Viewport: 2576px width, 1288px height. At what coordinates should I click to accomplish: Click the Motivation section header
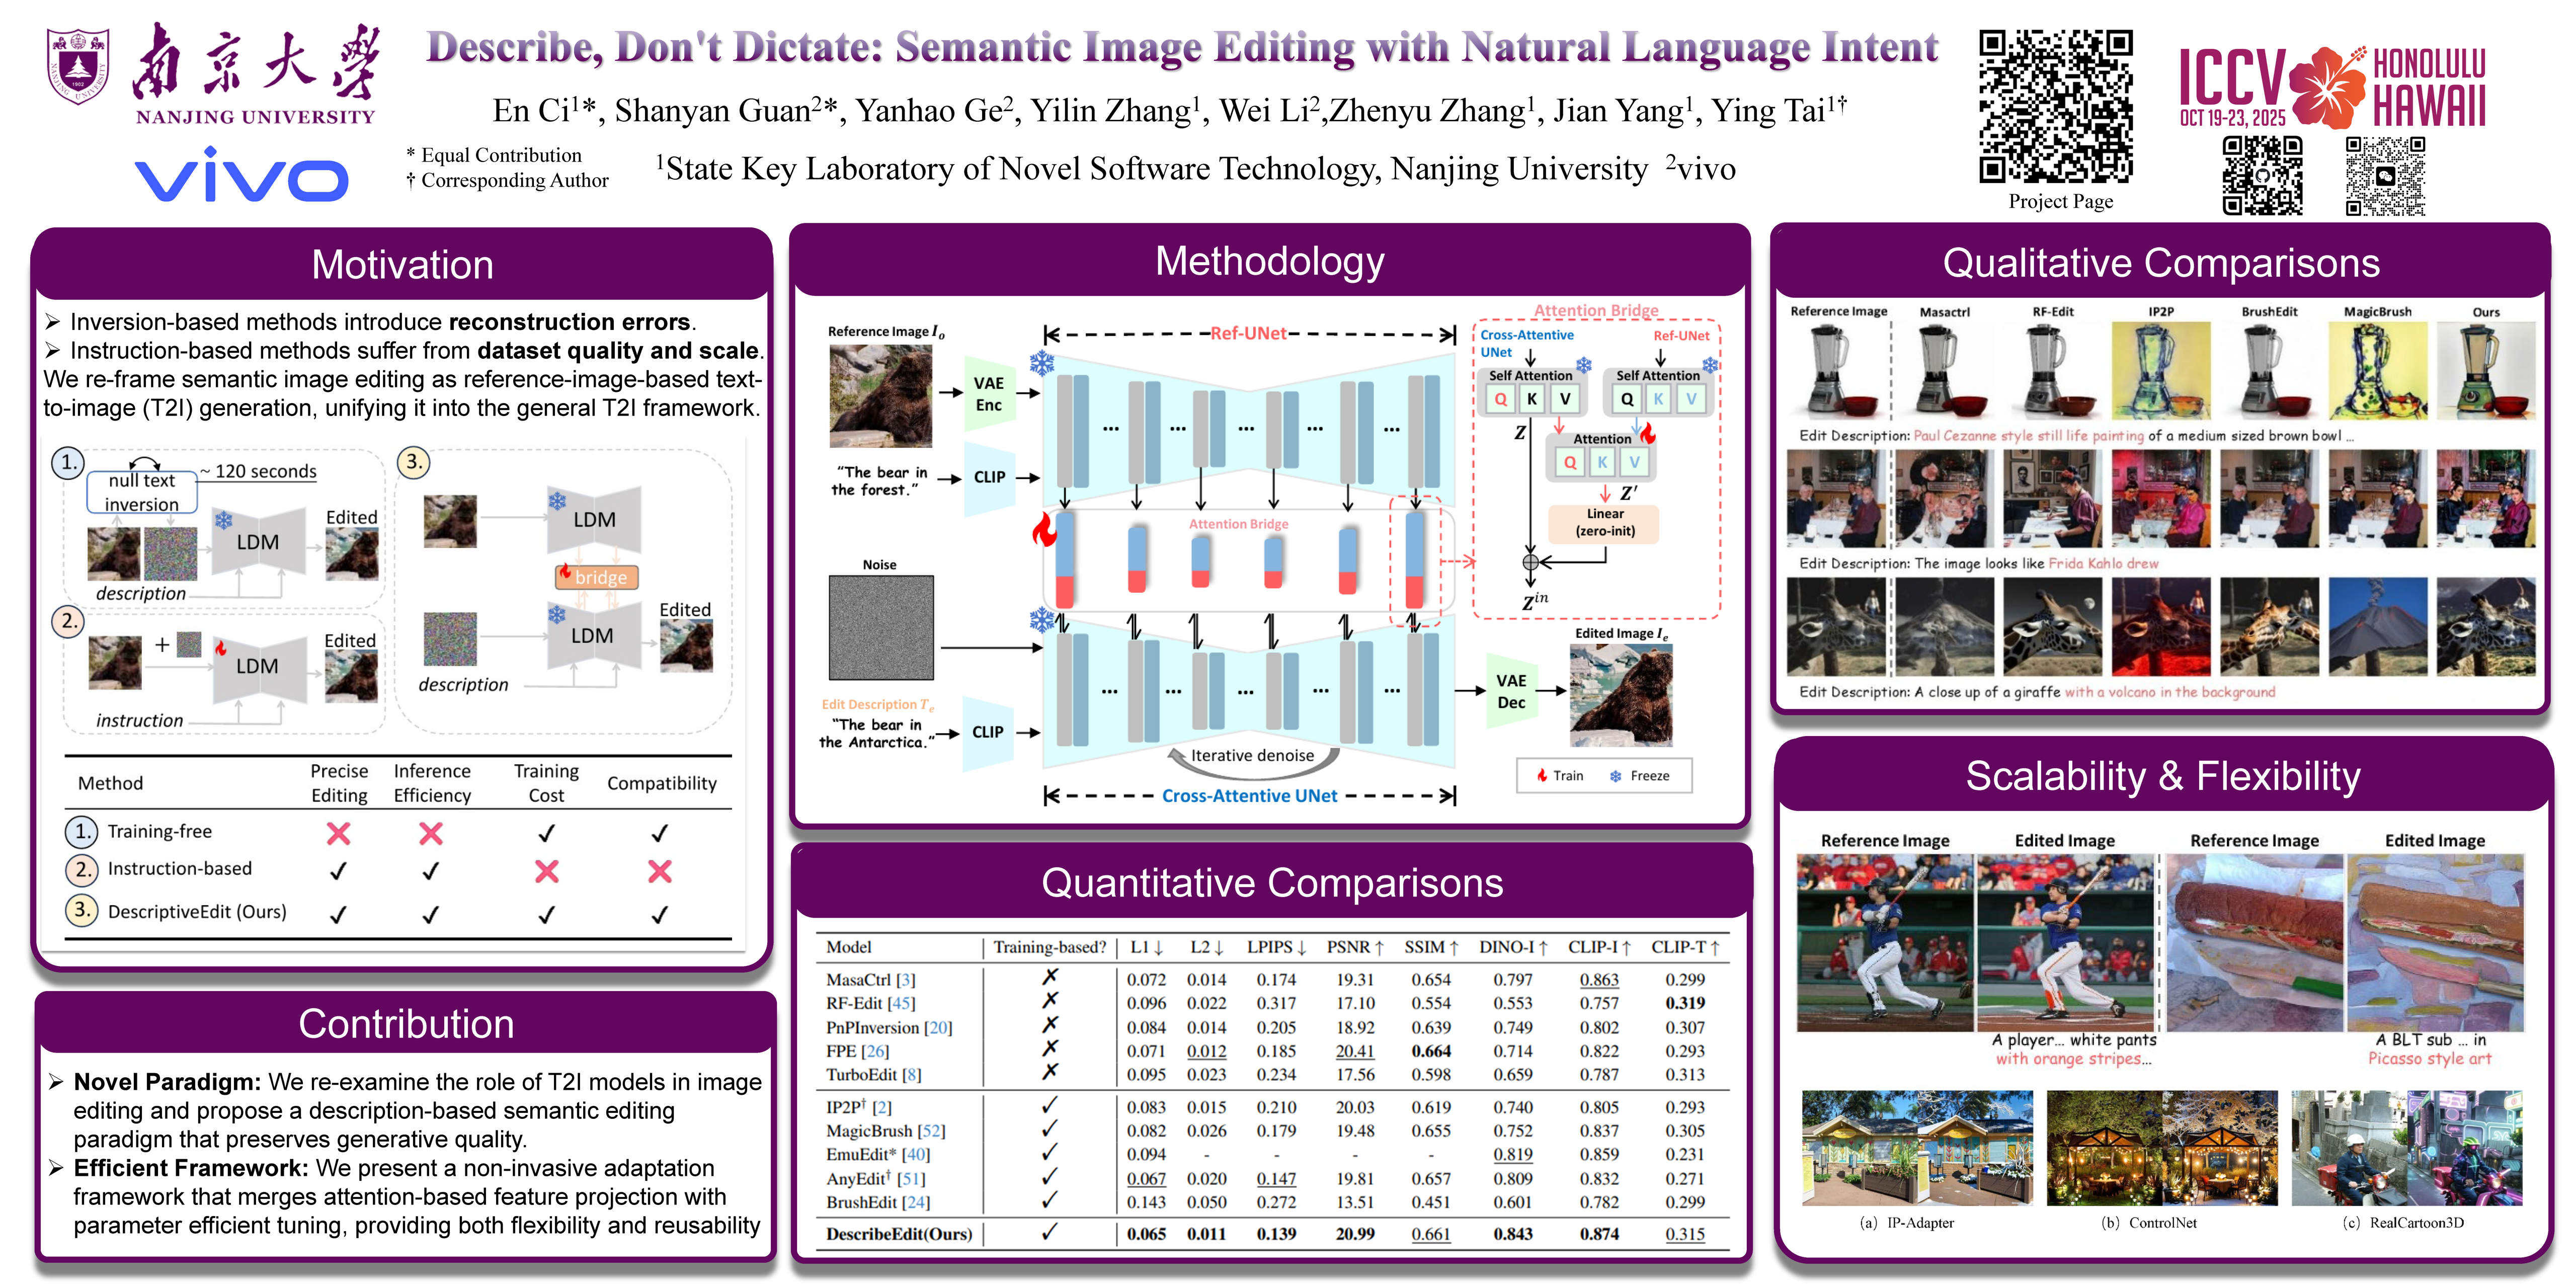click(402, 265)
